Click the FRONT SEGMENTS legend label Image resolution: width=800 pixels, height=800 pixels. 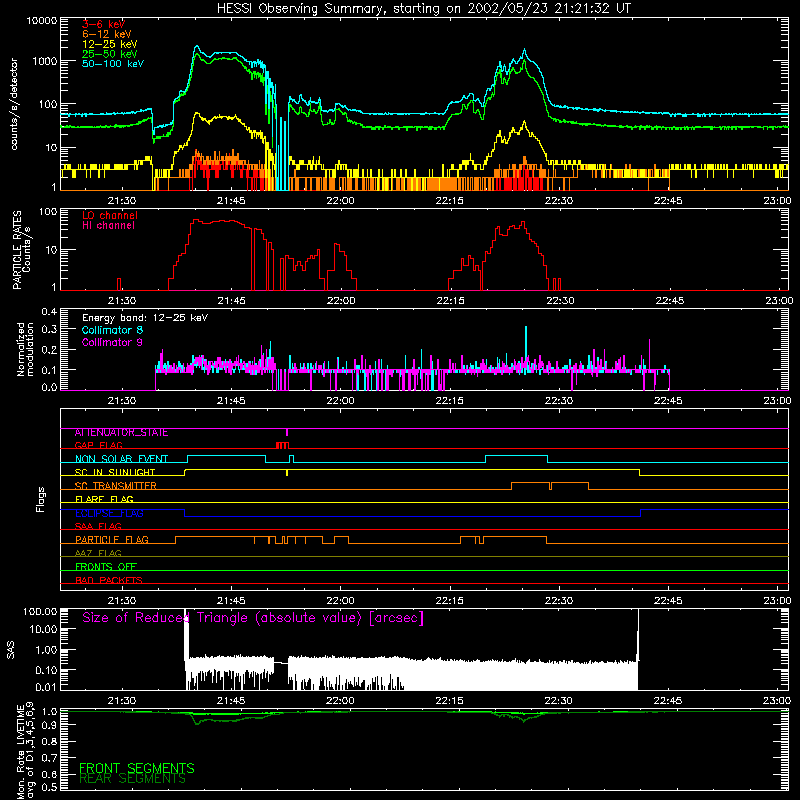coord(137,768)
